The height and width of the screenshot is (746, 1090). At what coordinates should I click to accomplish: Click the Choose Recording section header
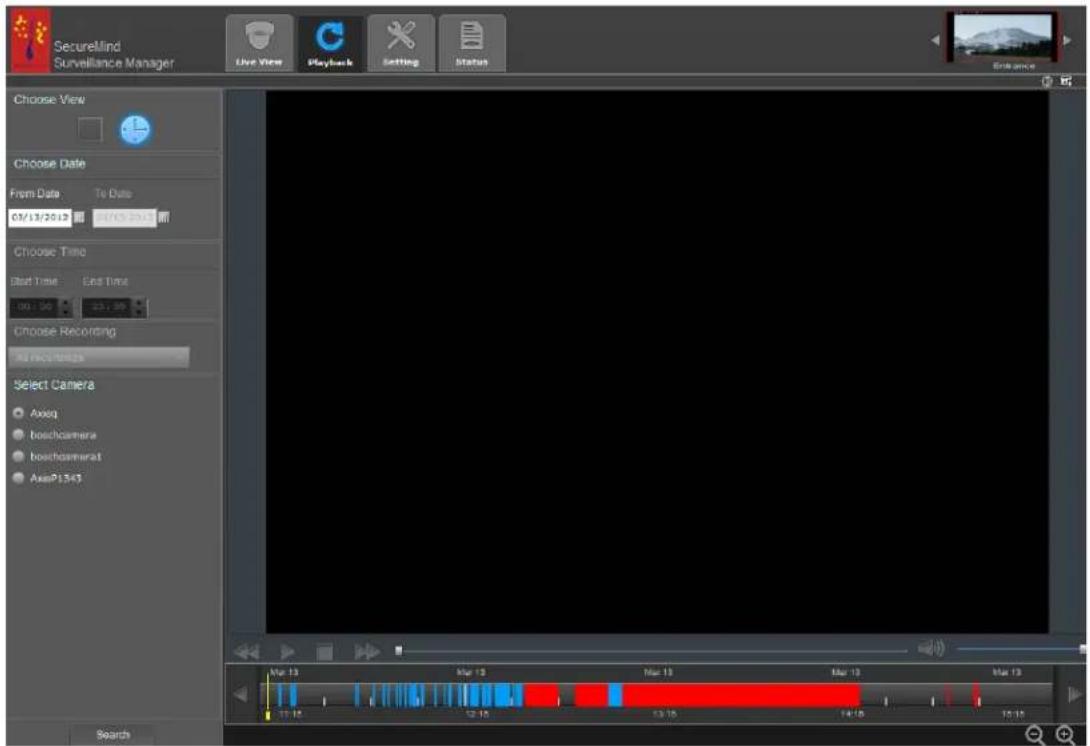[x=65, y=332]
